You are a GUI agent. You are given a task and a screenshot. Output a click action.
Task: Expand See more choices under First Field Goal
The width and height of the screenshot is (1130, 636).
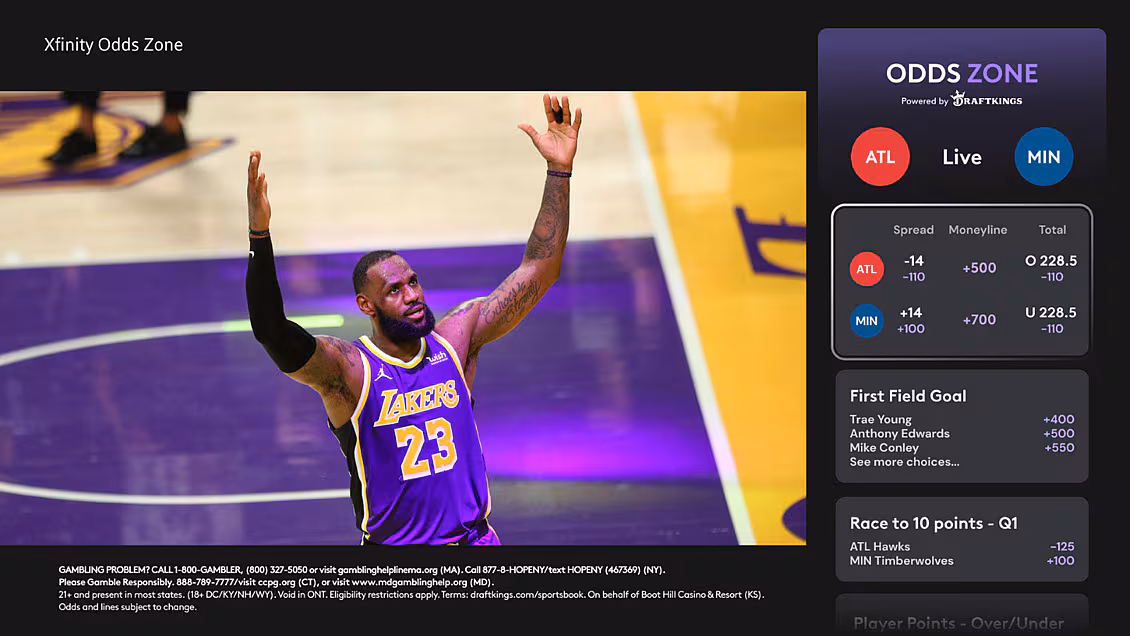pos(903,461)
